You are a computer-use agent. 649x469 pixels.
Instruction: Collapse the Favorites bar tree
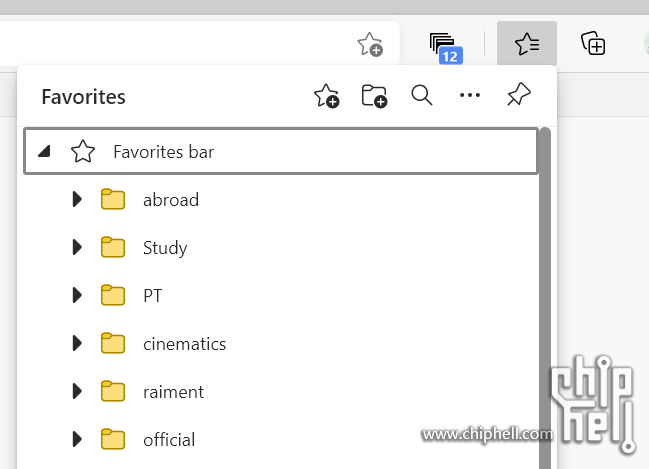44,152
